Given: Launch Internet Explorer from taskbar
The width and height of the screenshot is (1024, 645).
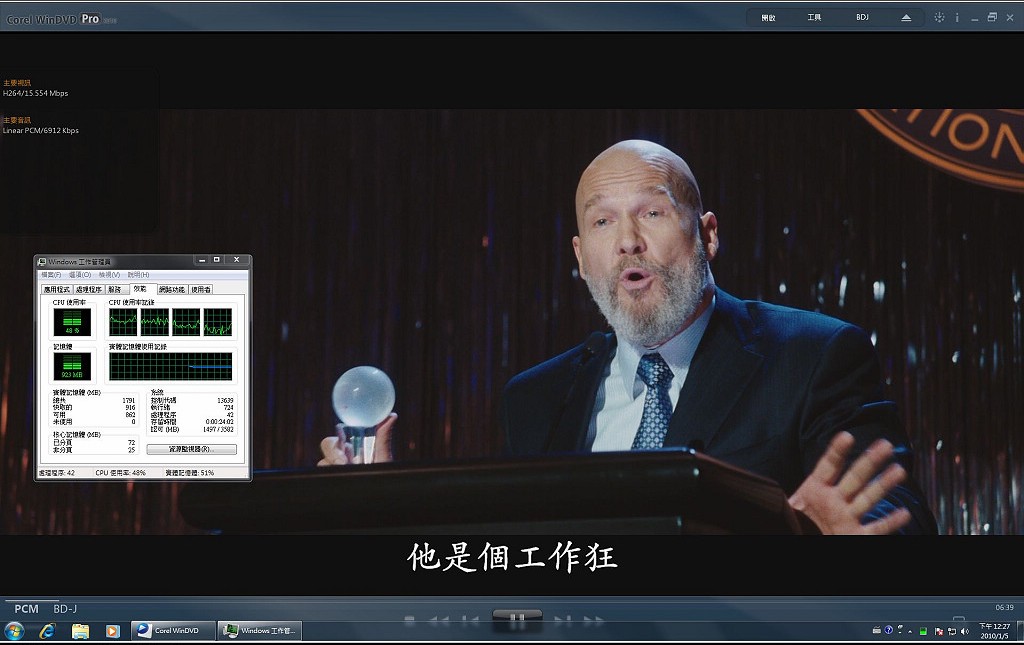Looking at the screenshot, I should [47, 631].
